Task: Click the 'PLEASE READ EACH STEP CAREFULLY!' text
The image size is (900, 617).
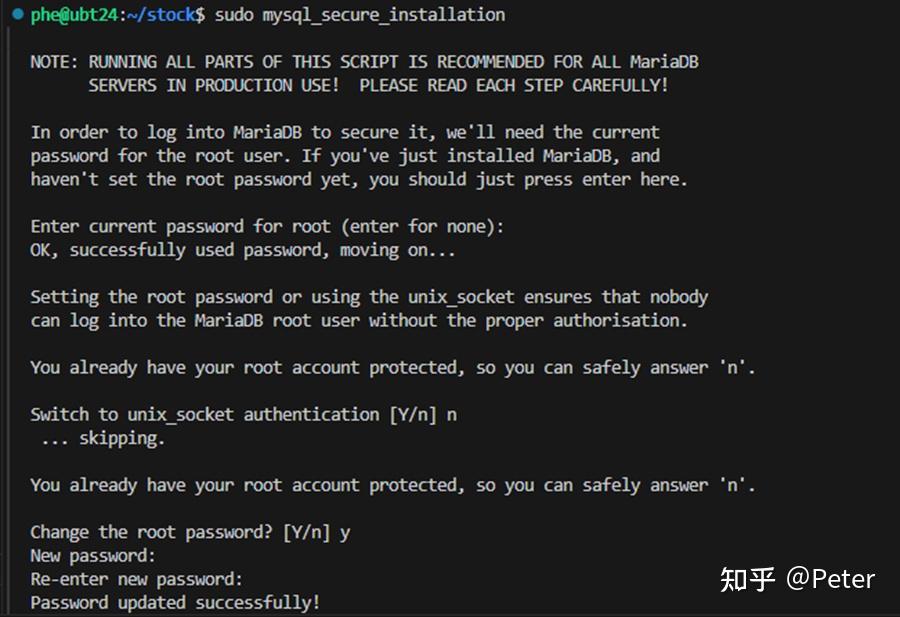Action: (514, 86)
